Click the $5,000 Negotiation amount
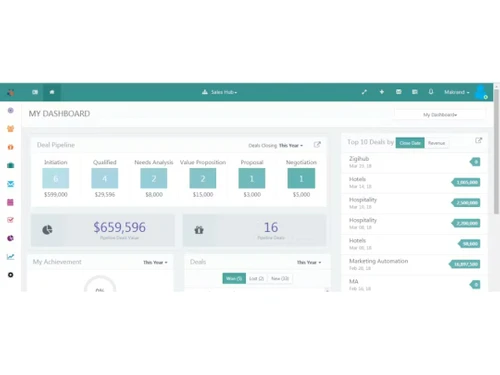The image size is (500, 375). 301,194
